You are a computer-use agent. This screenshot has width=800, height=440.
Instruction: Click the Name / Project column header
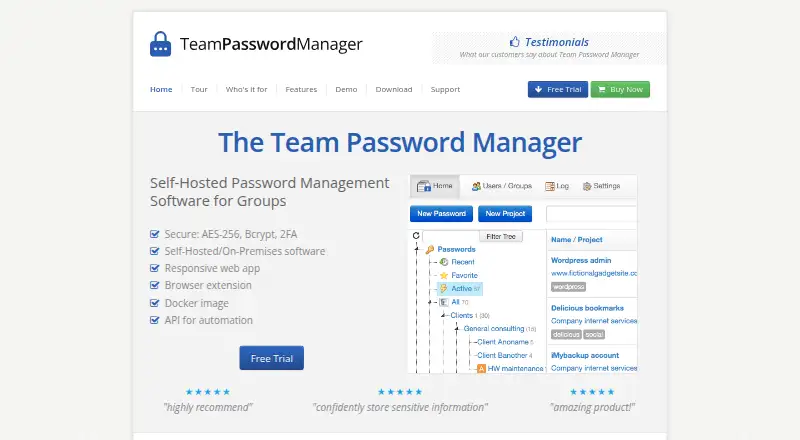point(577,239)
